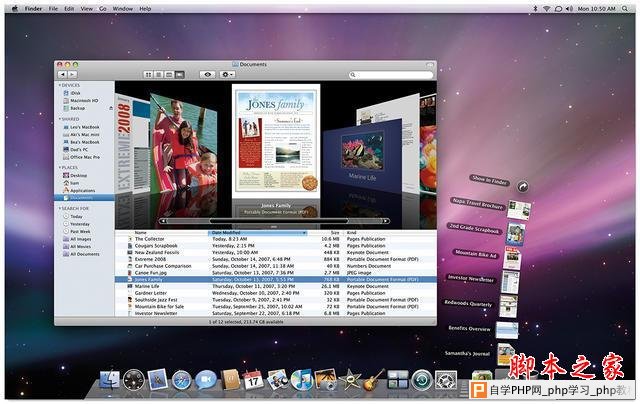Click the Bluetooth menu bar icon
This screenshot has height=404, width=640.
pos(535,9)
